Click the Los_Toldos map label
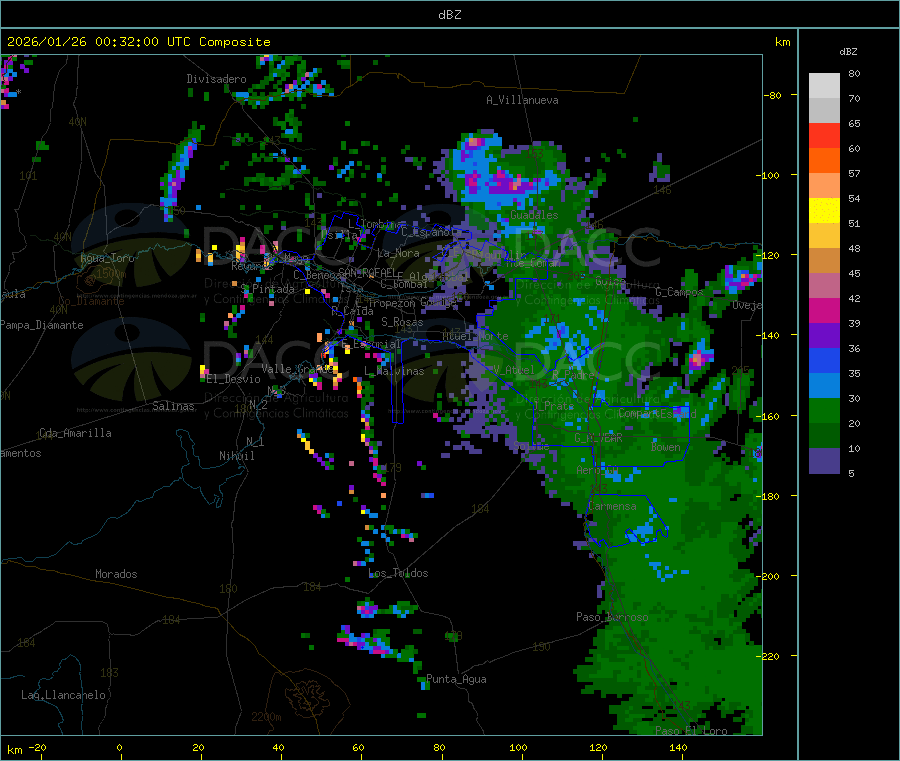Image resolution: width=900 pixels, height=761 pixels. pyautogui.click(x=398, y=573)
